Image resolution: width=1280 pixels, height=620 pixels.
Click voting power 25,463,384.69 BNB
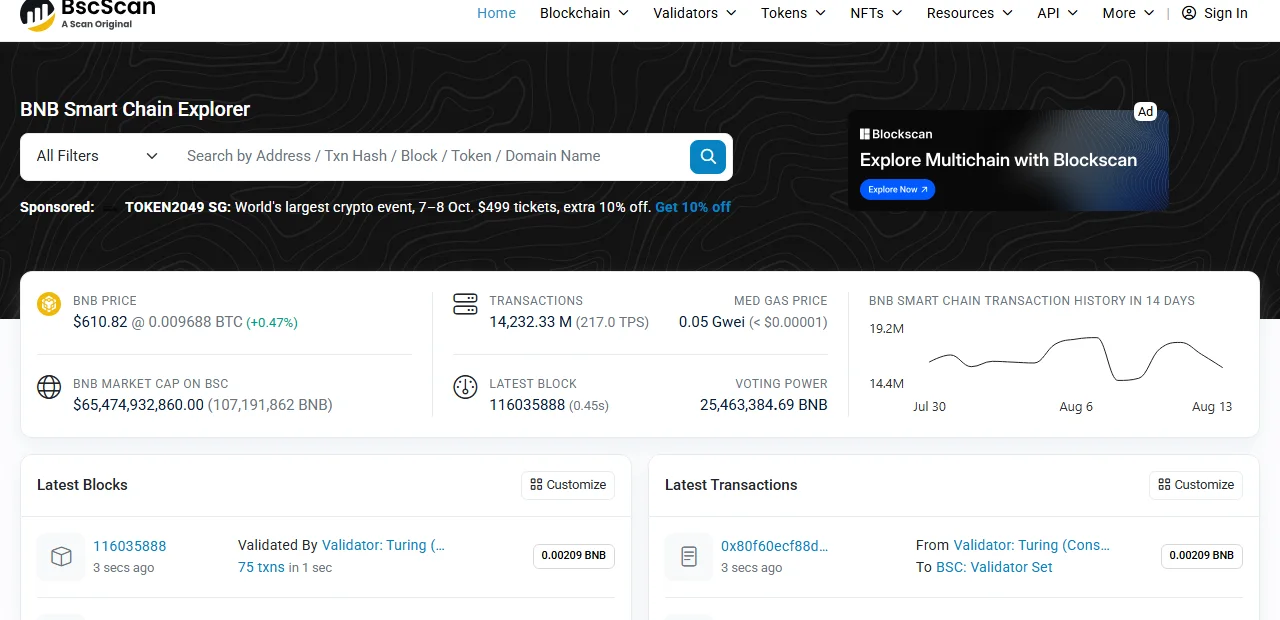coord(764,405)
